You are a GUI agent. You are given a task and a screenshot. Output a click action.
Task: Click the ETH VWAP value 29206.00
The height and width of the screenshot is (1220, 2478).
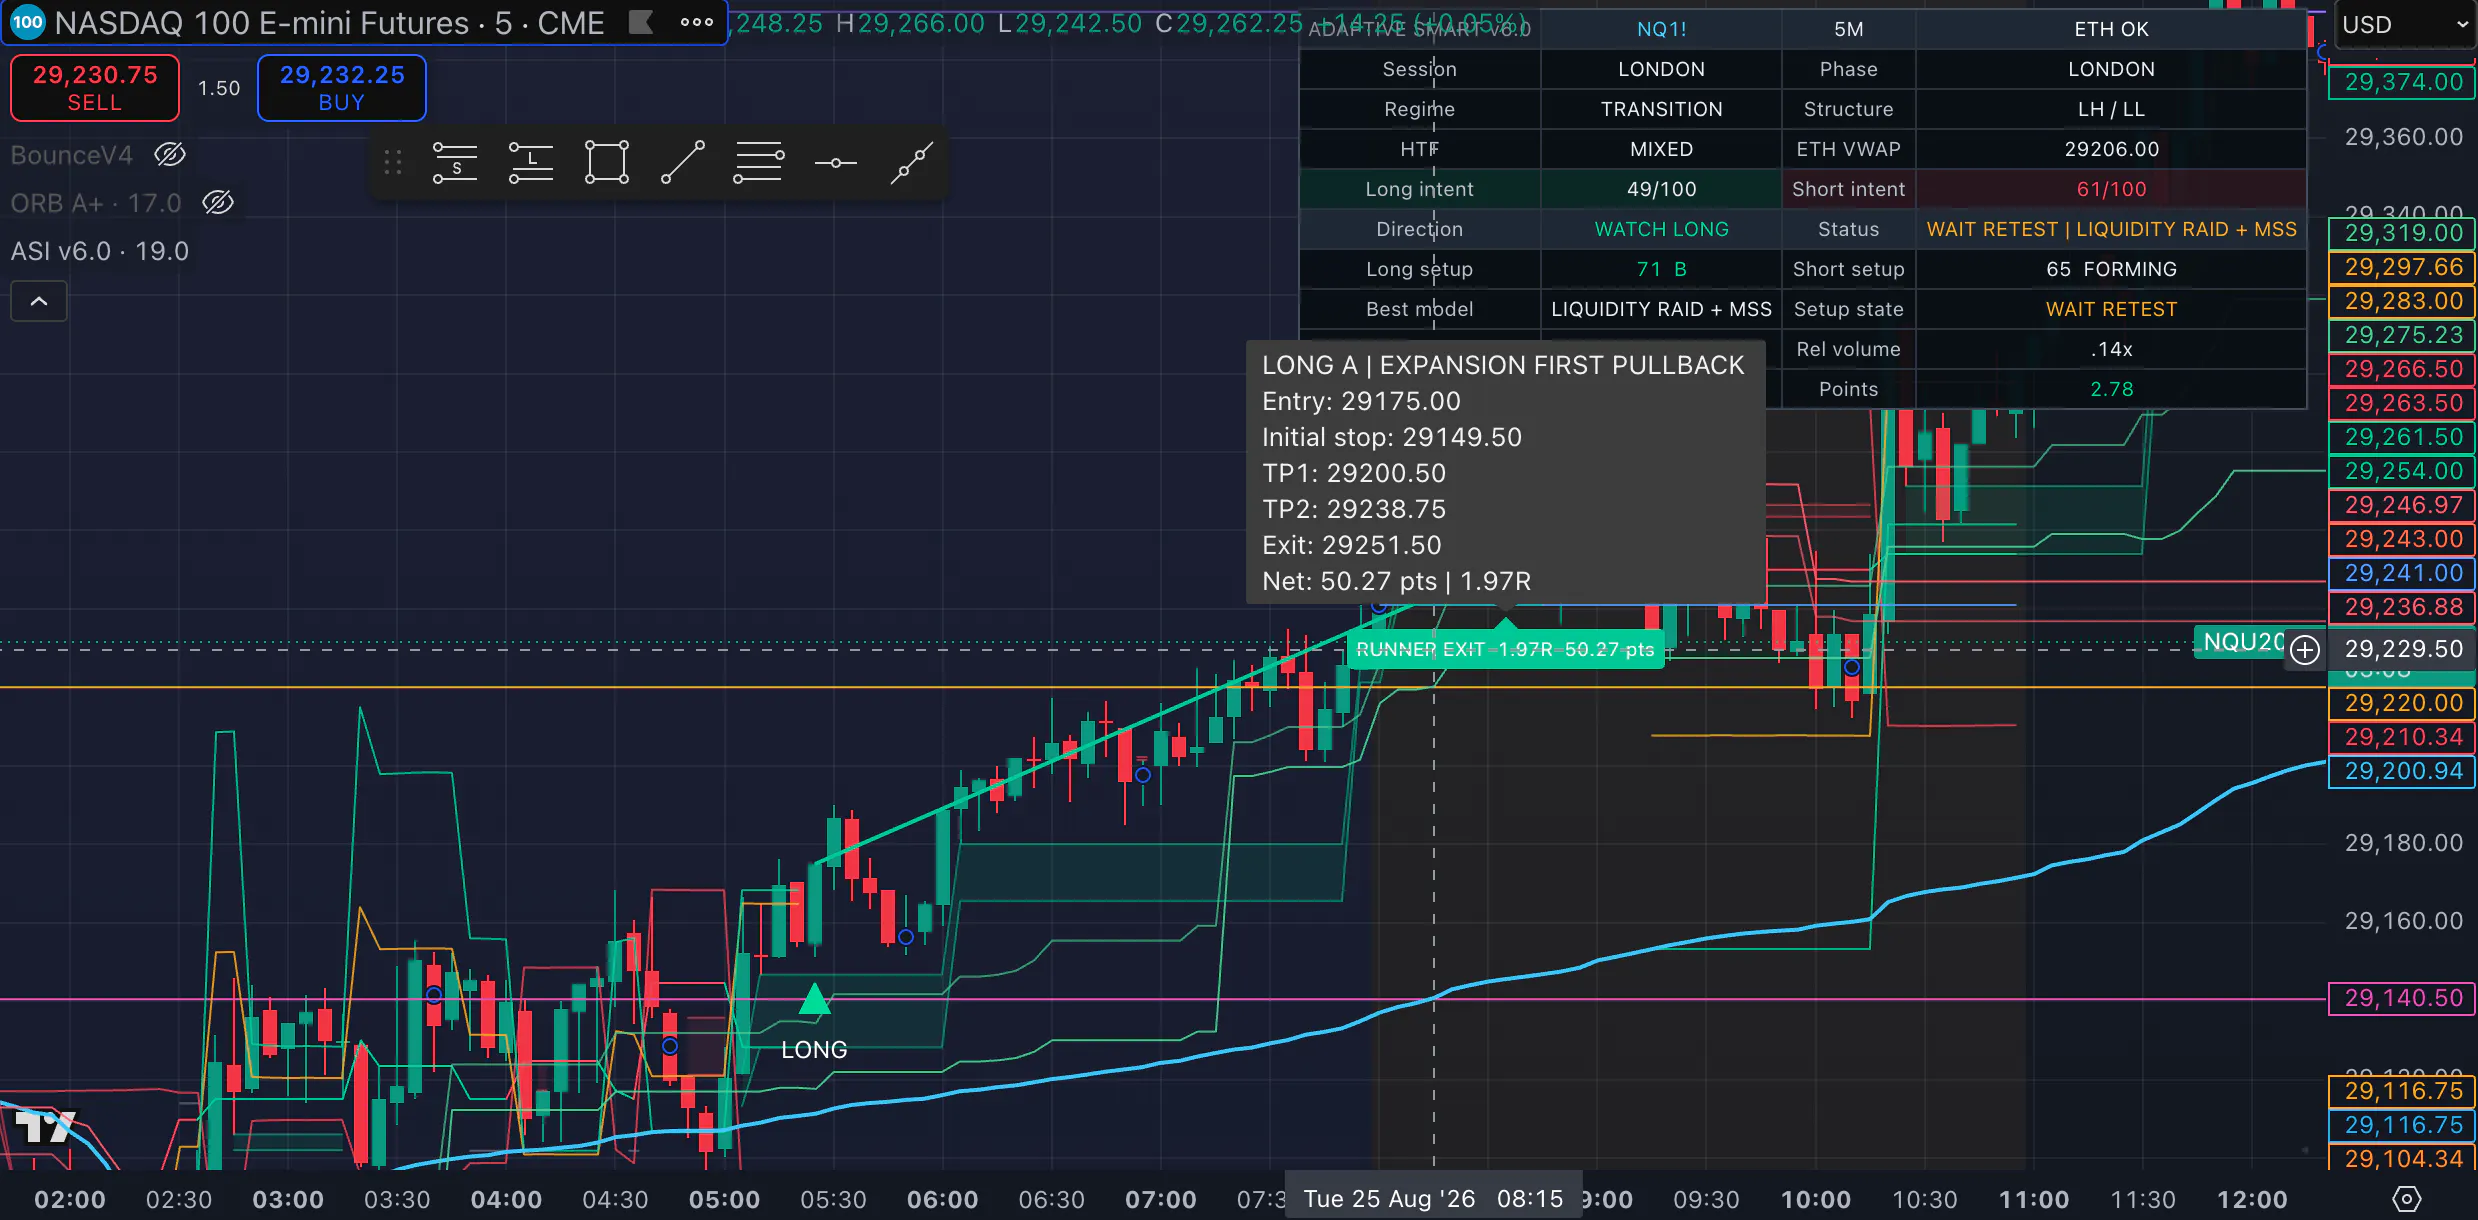tap(2111, 149)
